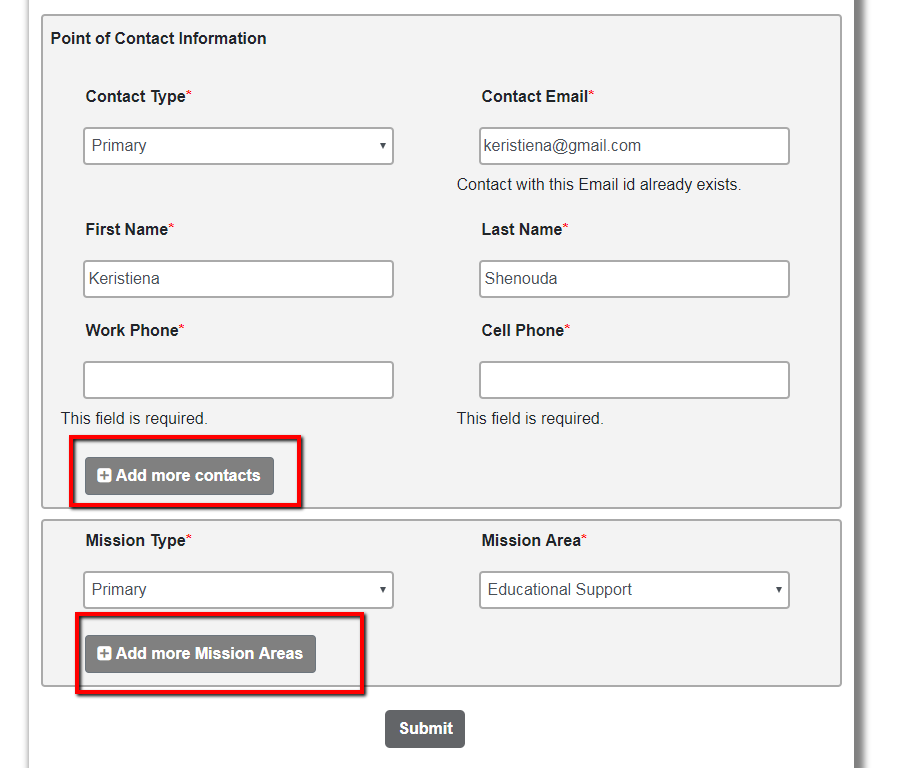902x768 pixels.
Task: Click plus icon on Add more Mission Areas
Action: click(x=104, y=653)
